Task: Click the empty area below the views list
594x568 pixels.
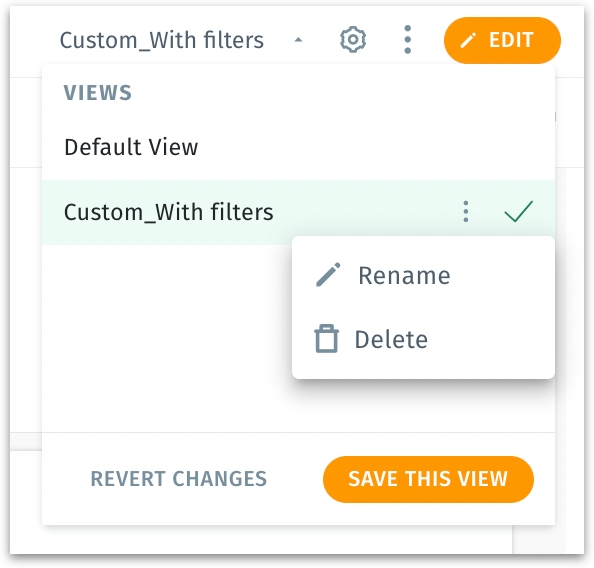Action: coord(167,337)
